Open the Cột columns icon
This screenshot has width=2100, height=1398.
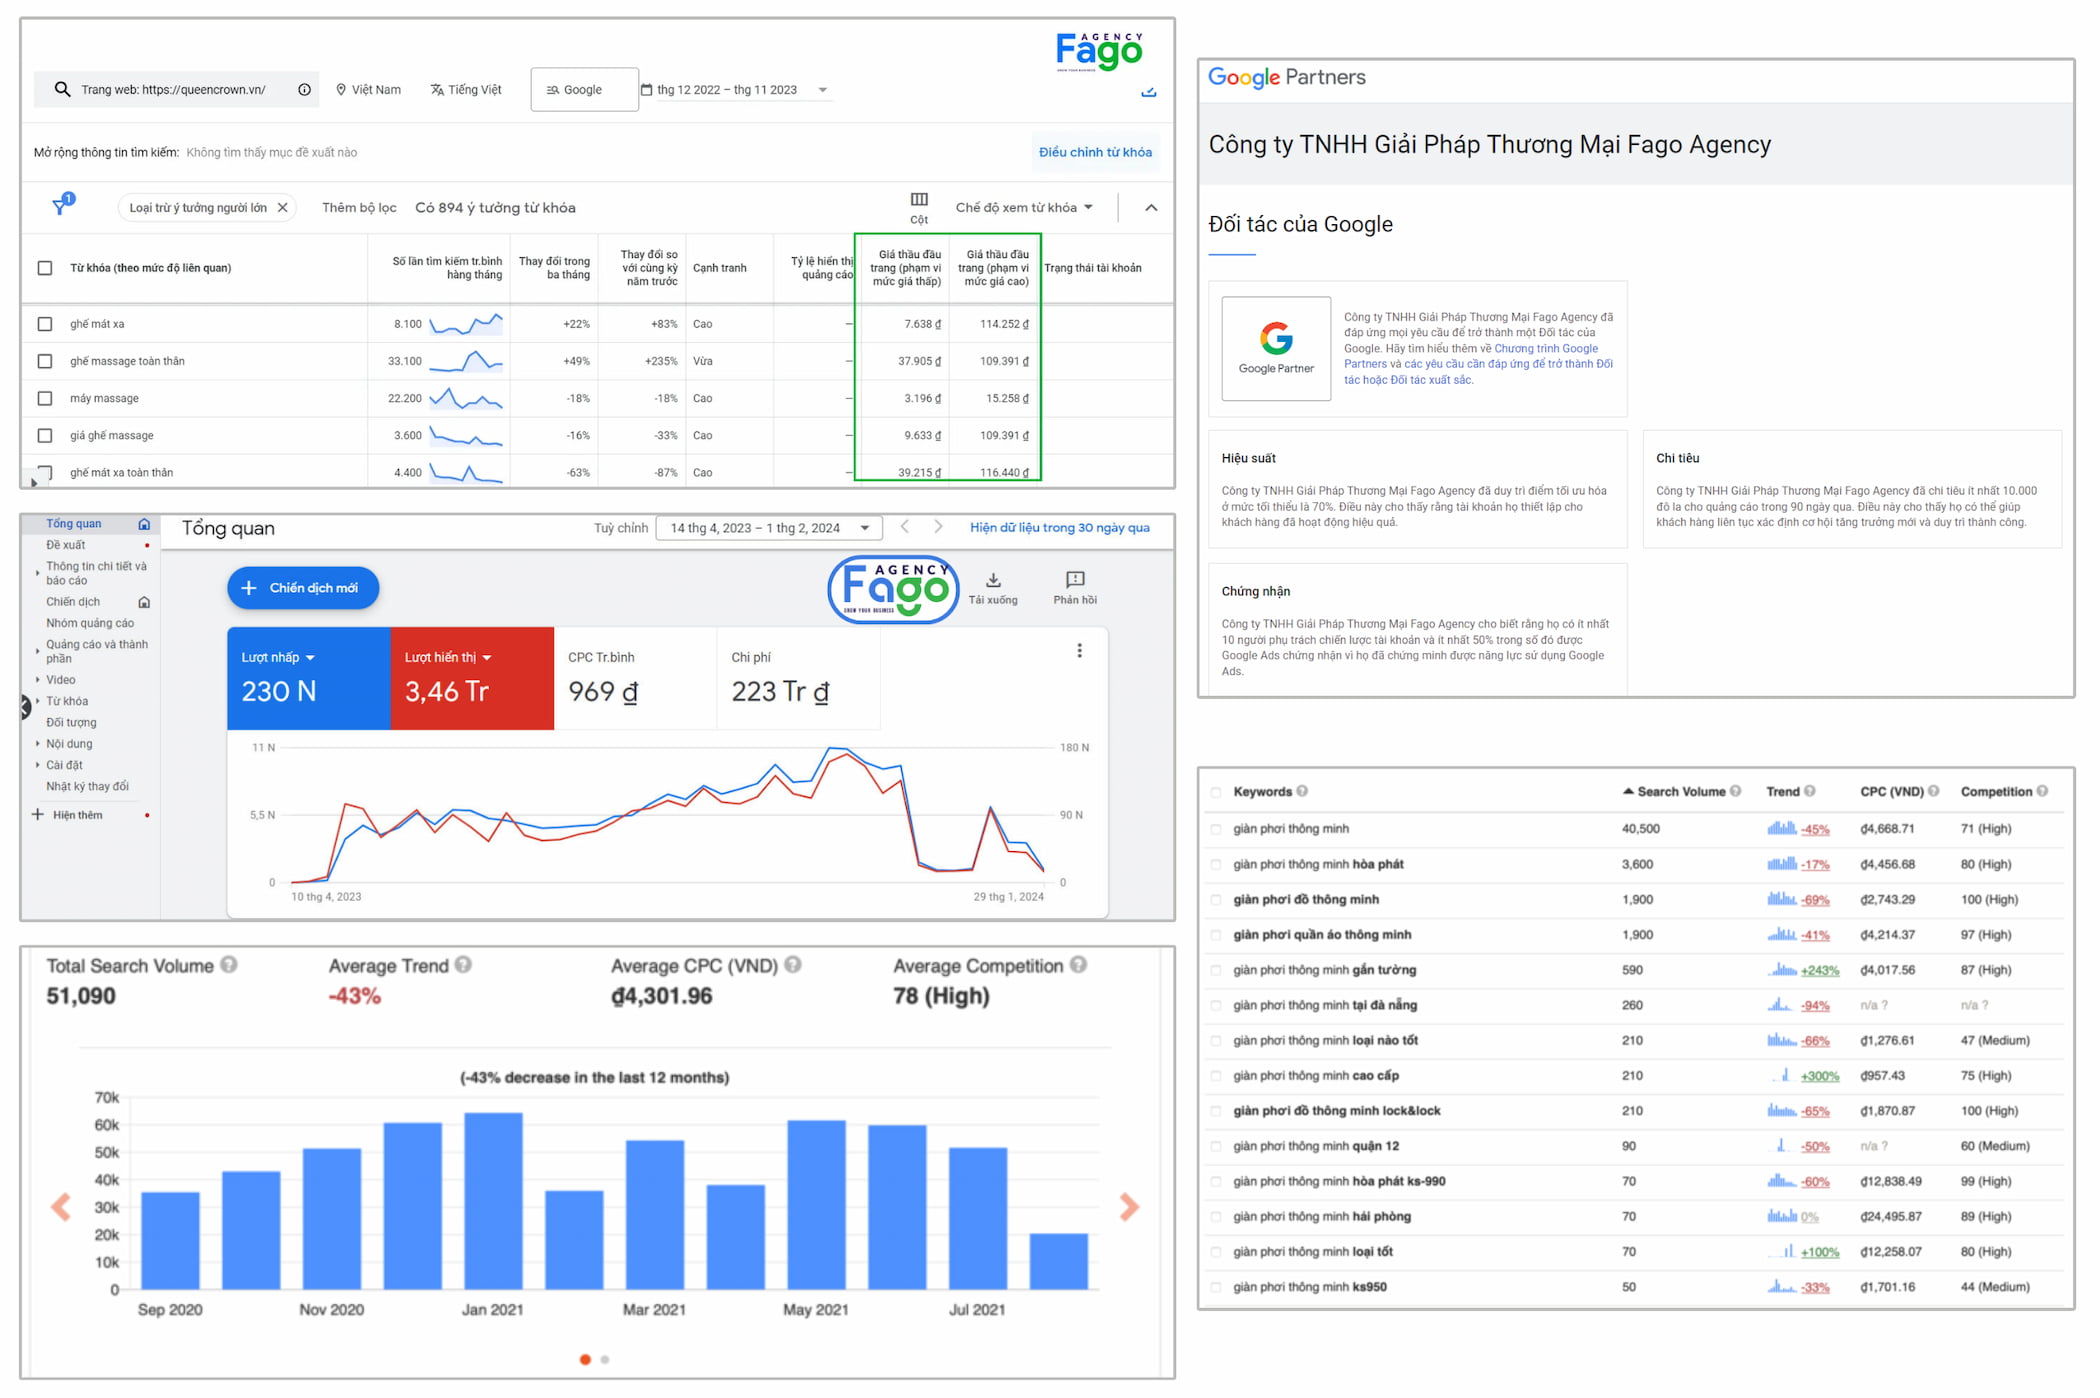919,199
